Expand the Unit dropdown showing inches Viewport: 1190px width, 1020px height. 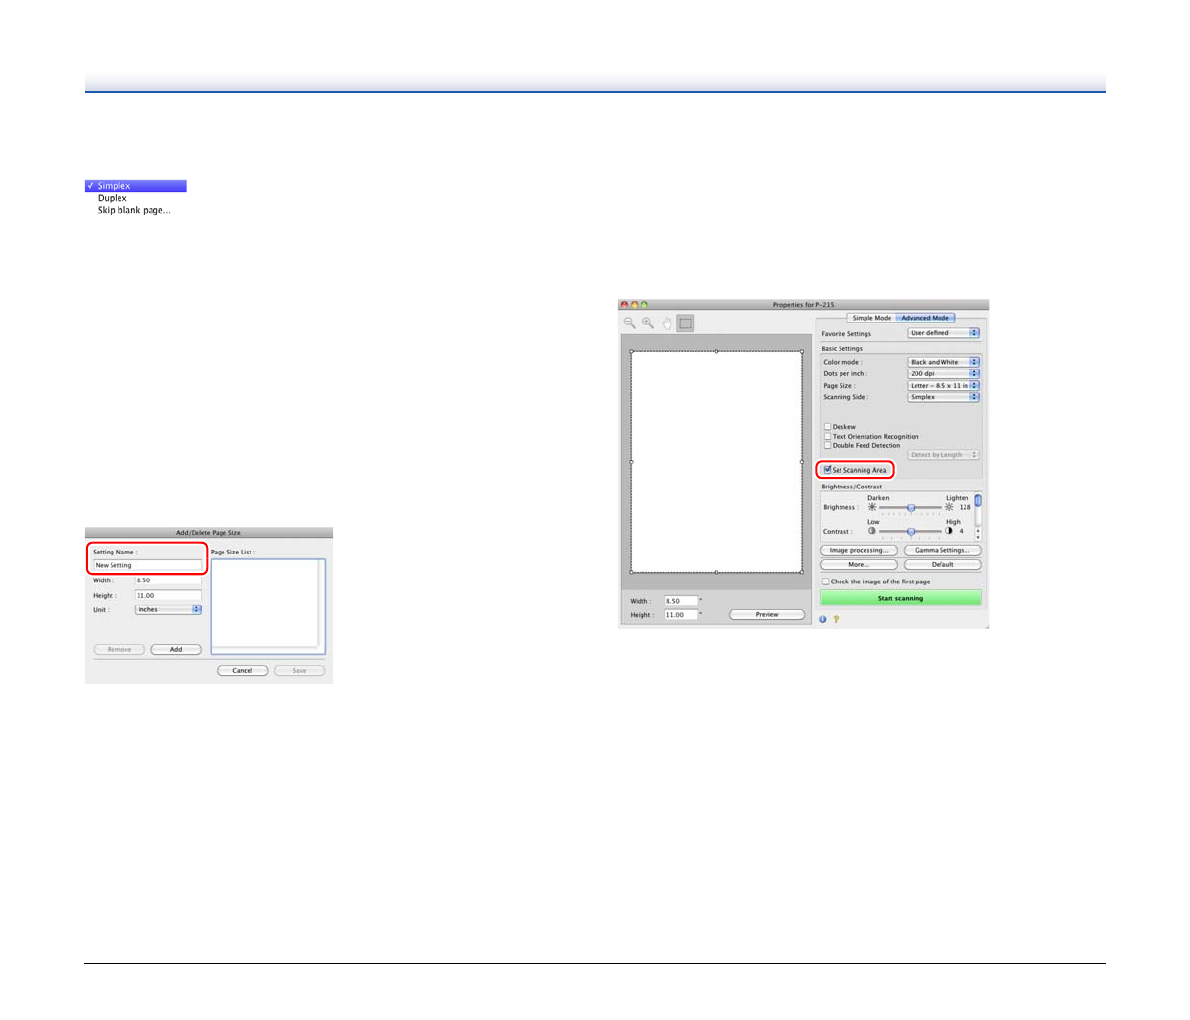168,609
